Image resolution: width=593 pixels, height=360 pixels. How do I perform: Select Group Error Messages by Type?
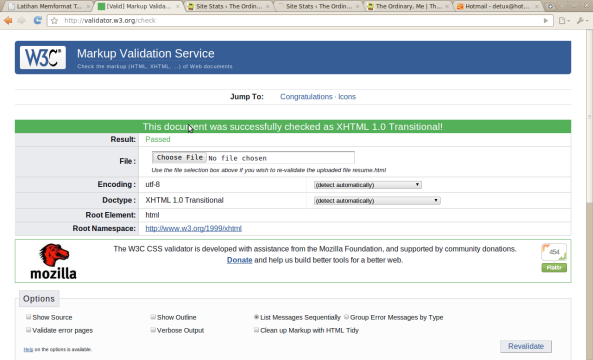(x=346, y=317)
